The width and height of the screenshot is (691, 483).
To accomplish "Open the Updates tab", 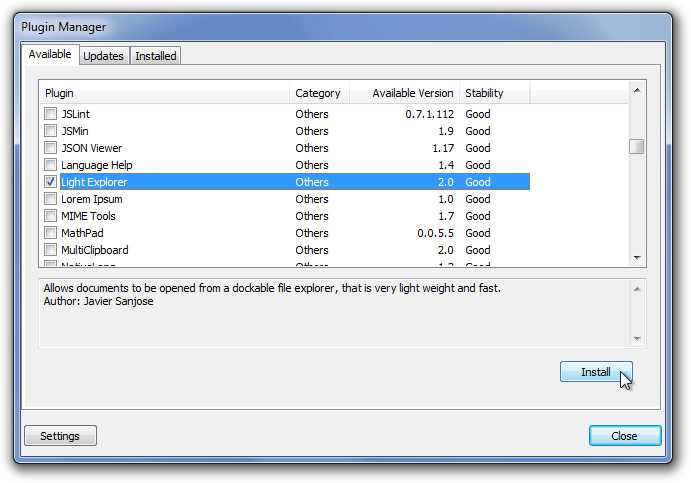I will click(x=104, y=56).
